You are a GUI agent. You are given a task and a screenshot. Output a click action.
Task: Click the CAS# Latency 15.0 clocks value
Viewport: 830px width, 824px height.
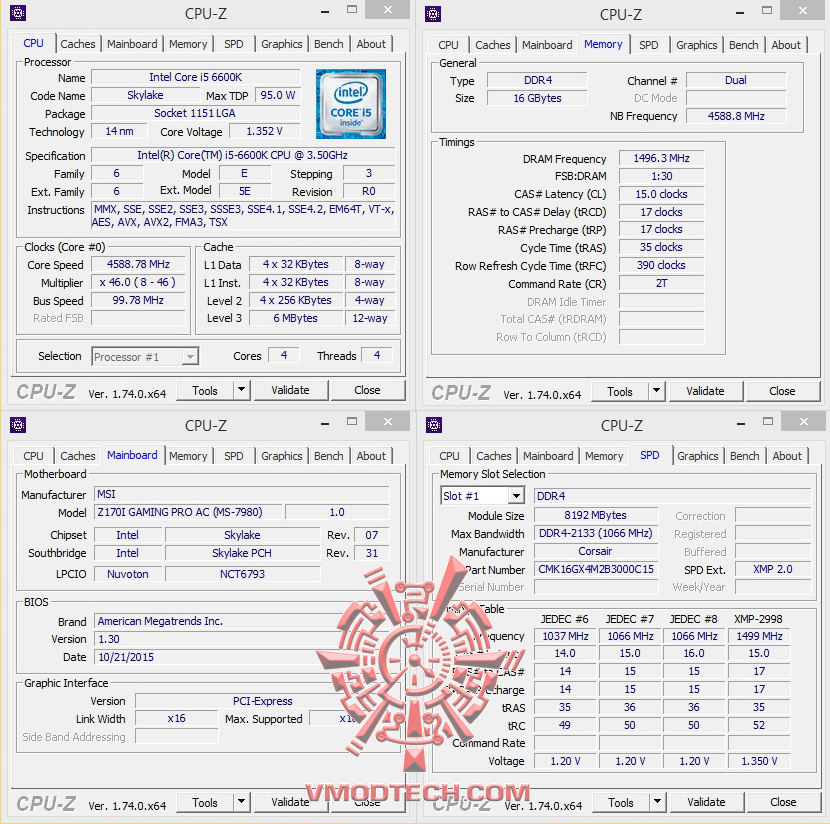661,194
